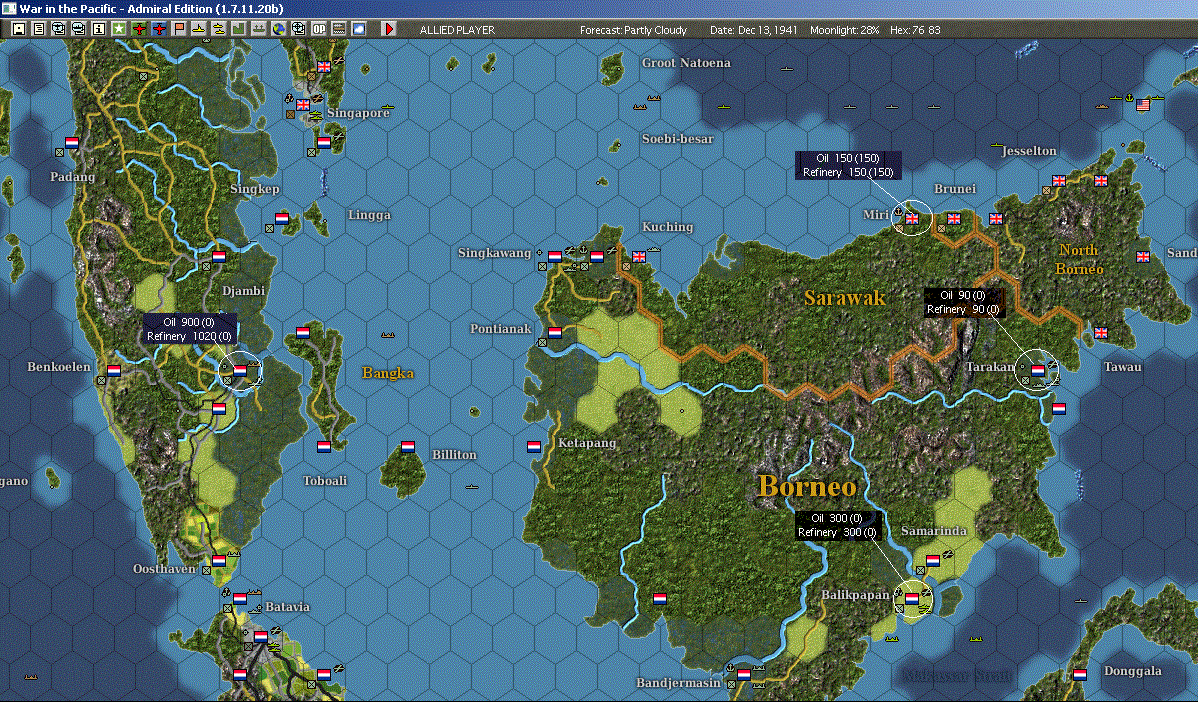Click the Oil 150 (150) info box
The image size is (1198, 702).
(848, 165)
